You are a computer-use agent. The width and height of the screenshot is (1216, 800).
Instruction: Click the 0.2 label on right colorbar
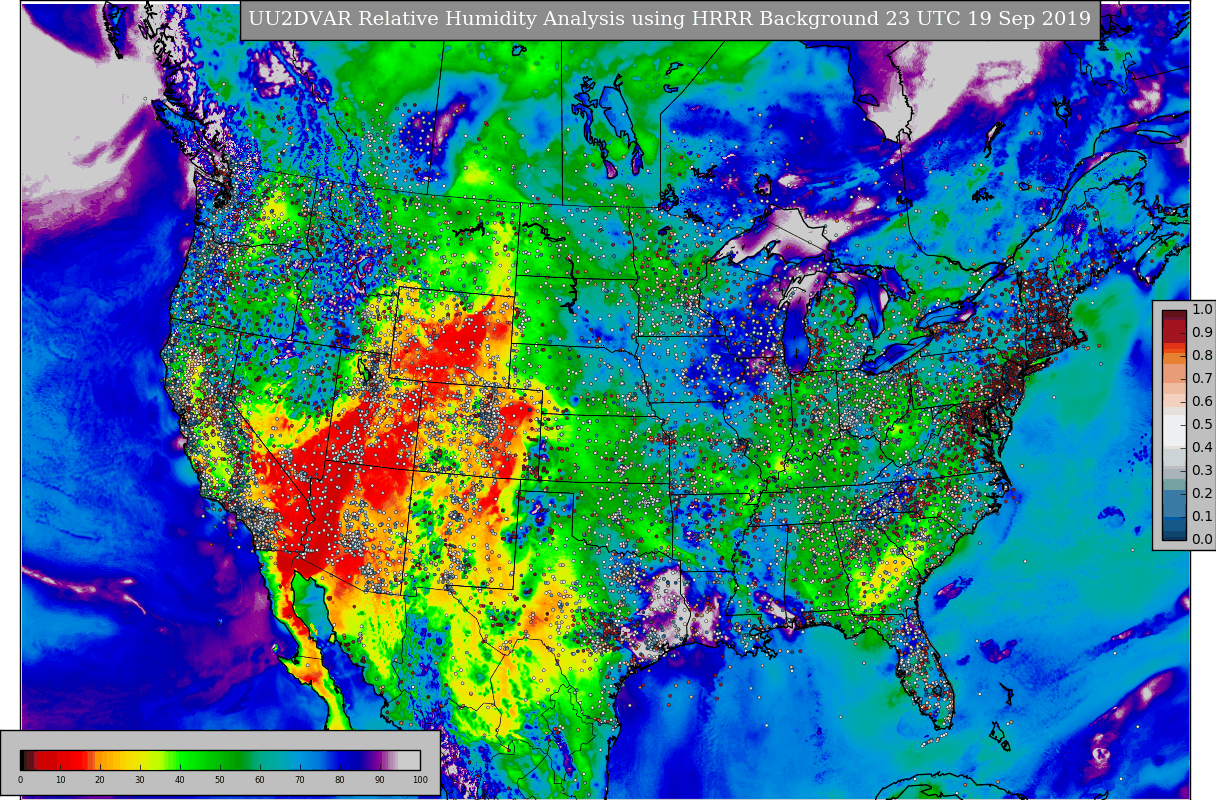[1202, 494]
